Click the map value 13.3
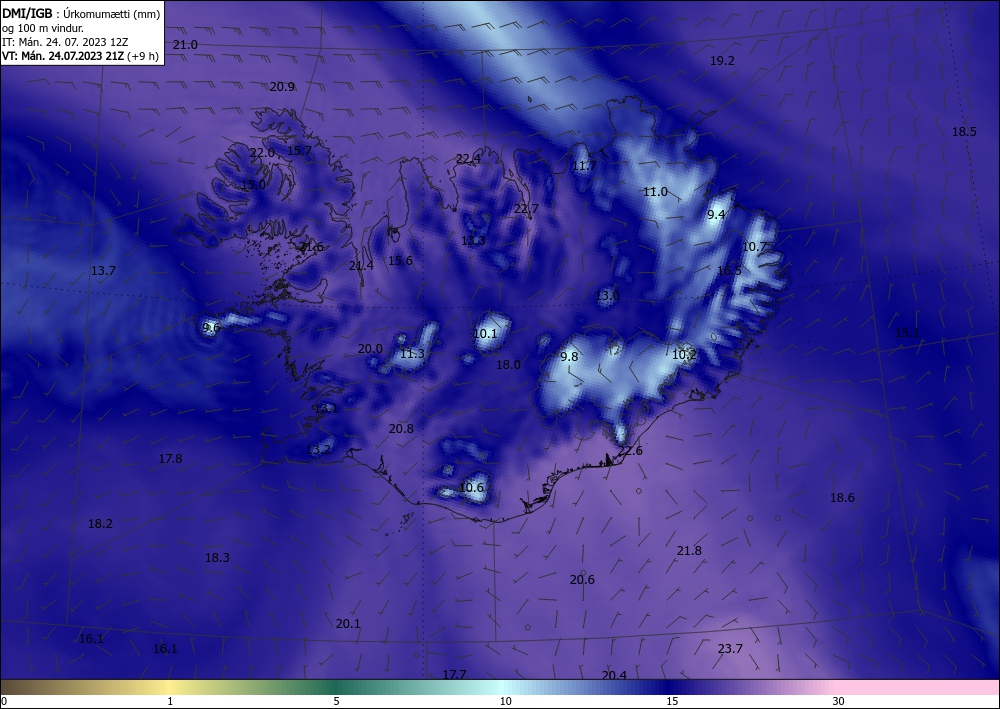This screenshot has height=709, width=1000. 473,241
